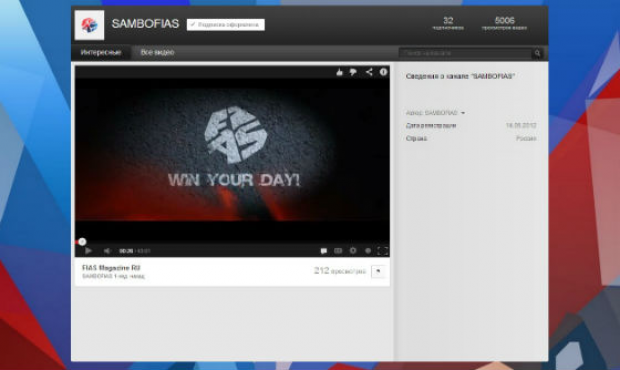
Task: Click the video elapsed time readout
Action: [126, 251]
